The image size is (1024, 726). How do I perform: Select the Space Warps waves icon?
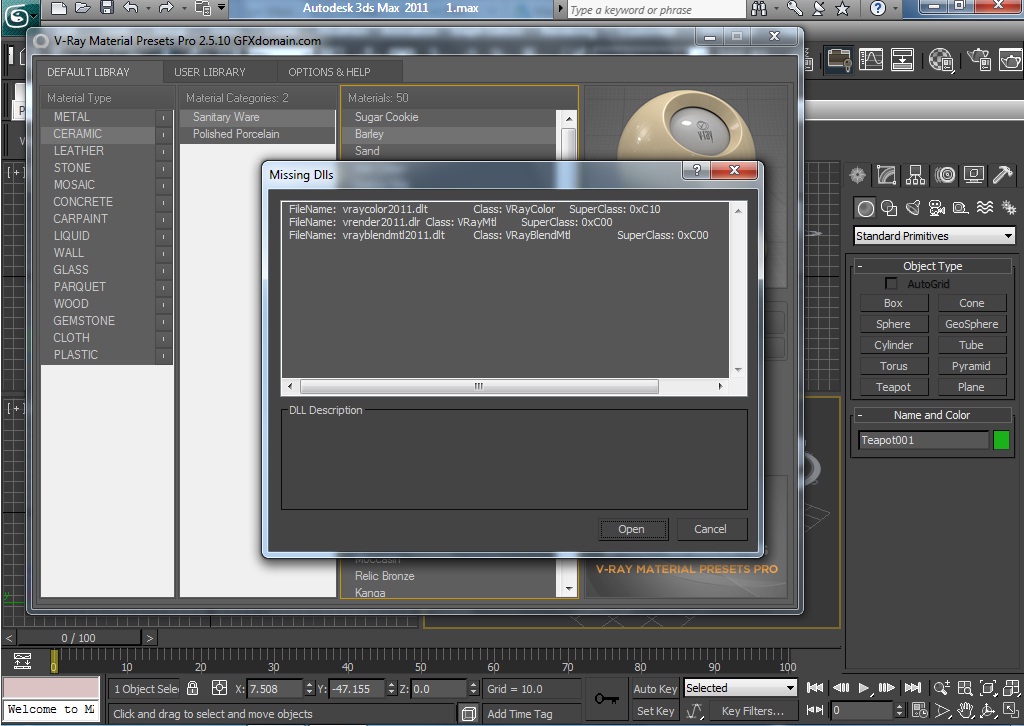tap(985, 208)
